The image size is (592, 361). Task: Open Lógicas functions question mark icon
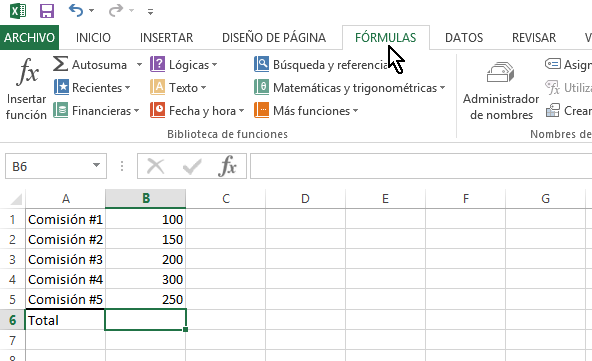point(157,64)
